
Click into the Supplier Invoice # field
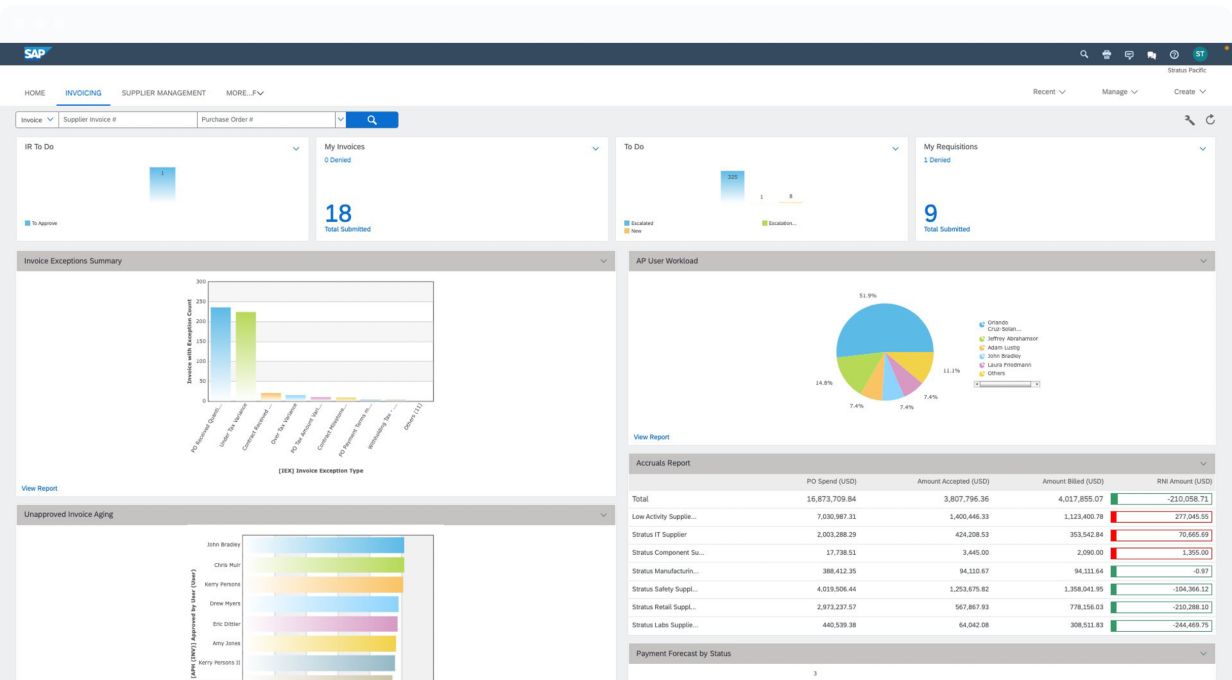point(127,120)
